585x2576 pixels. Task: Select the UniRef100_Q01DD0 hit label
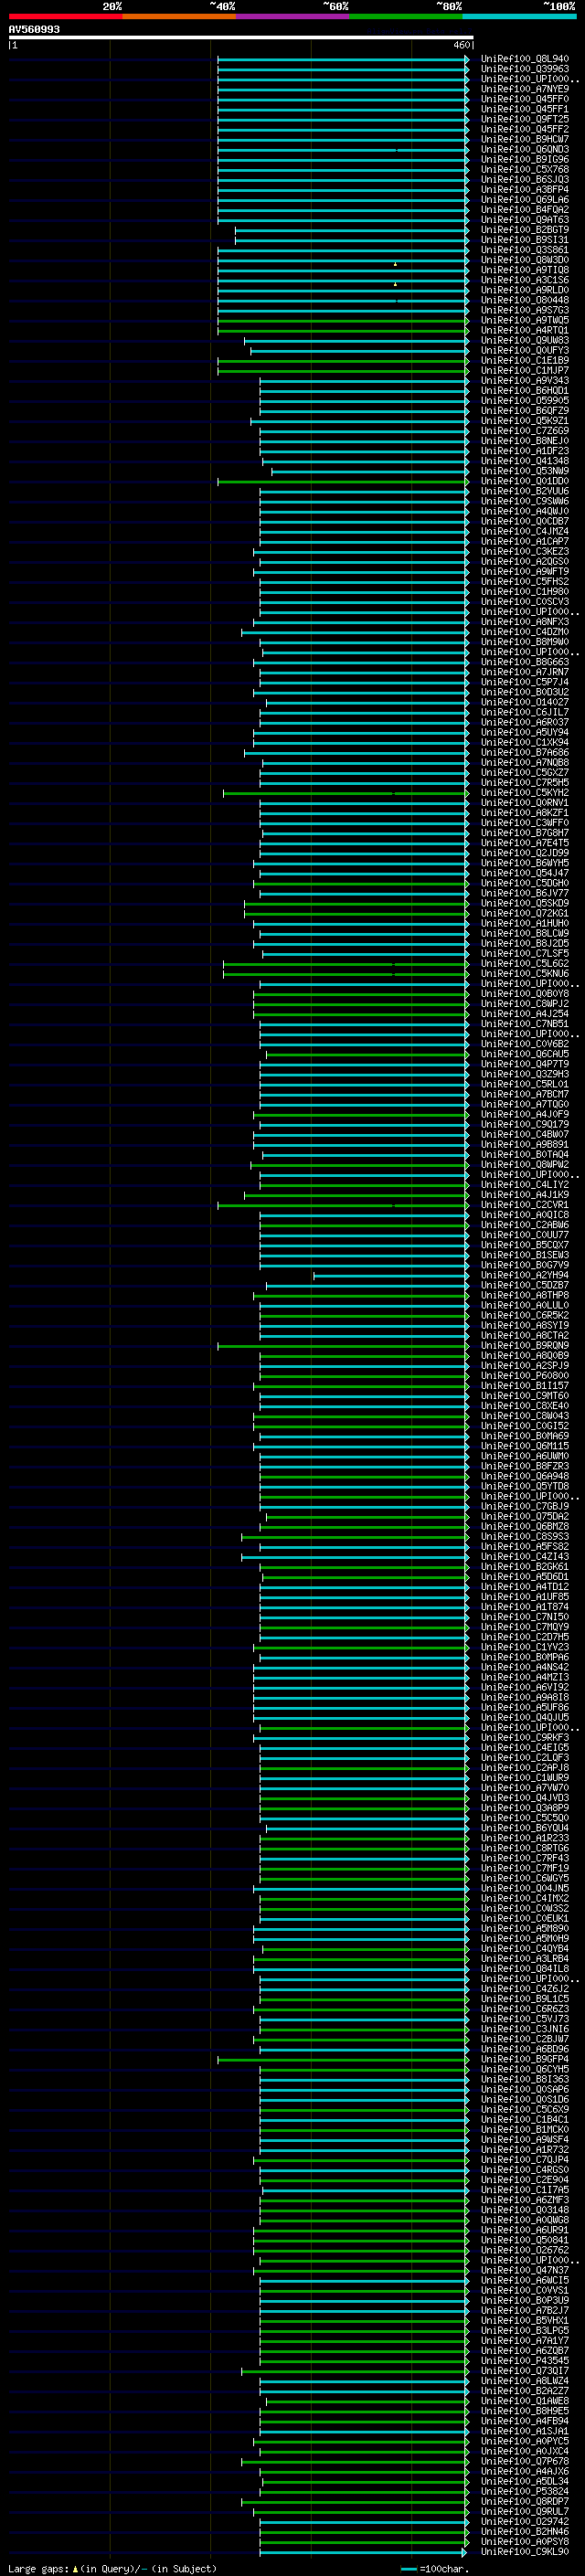coord(524,481)
